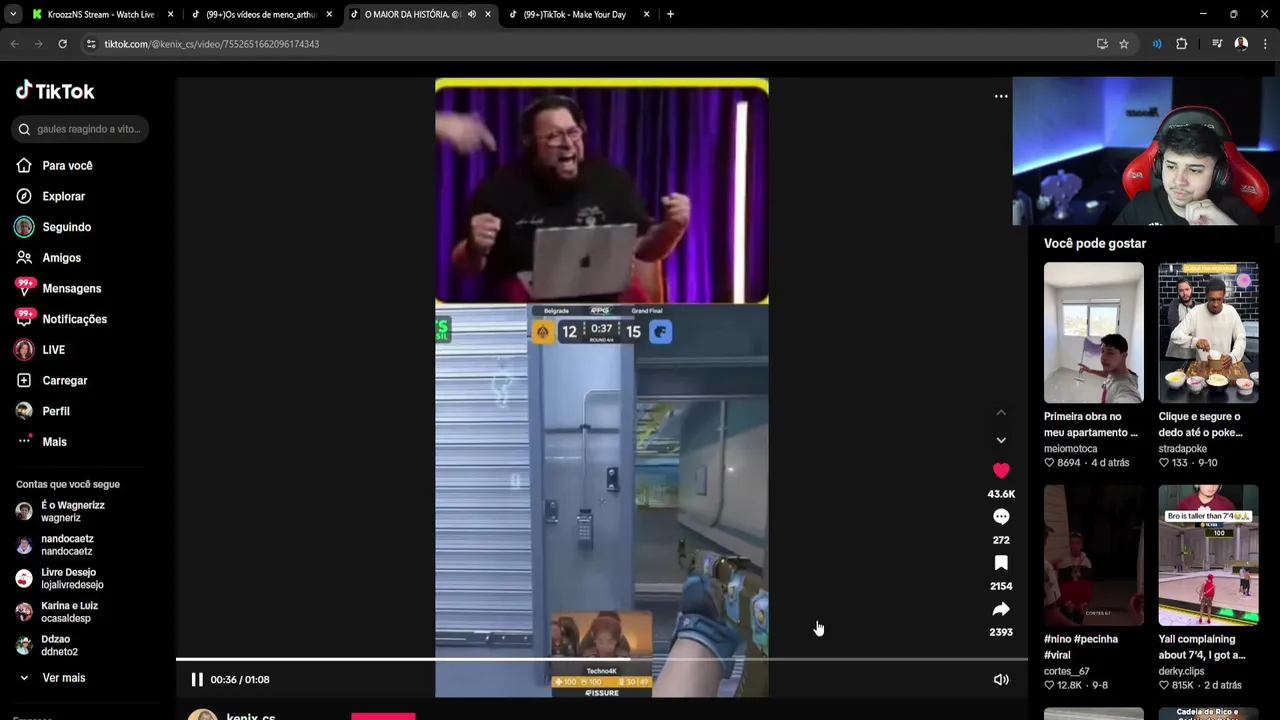1280x720 pixels.
Task: Open derky.clips recommended video thumbnail
Action: pyautogui.click(x=1208, y=556)
